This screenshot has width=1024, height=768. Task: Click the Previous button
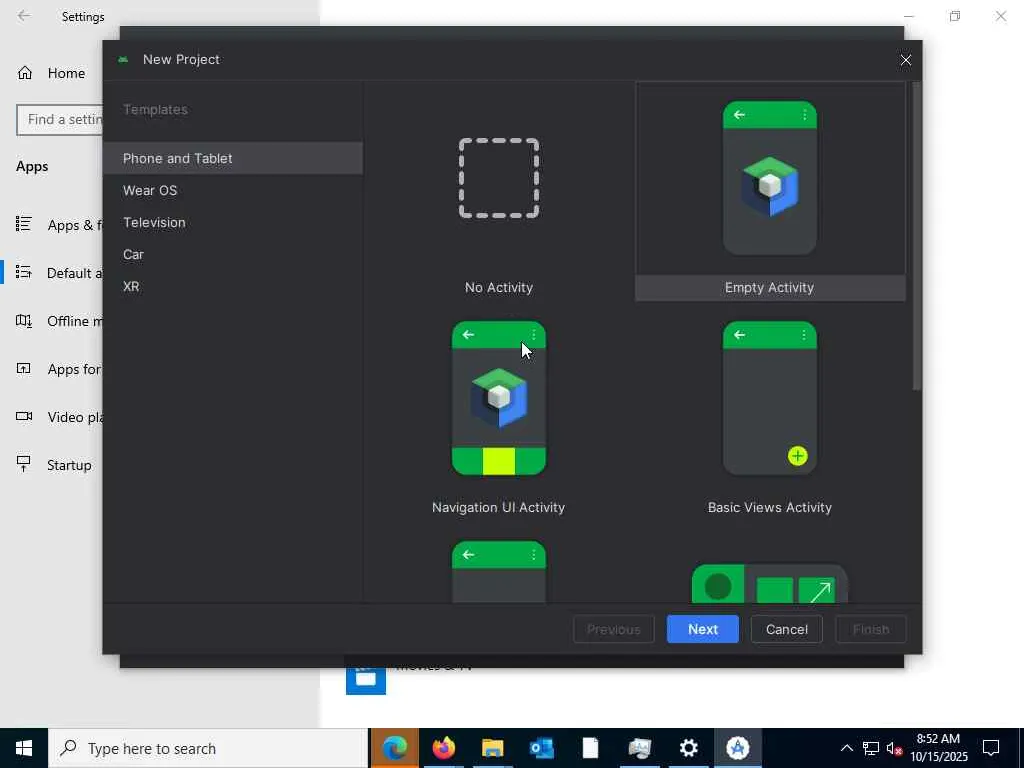[x=614, y=629]
